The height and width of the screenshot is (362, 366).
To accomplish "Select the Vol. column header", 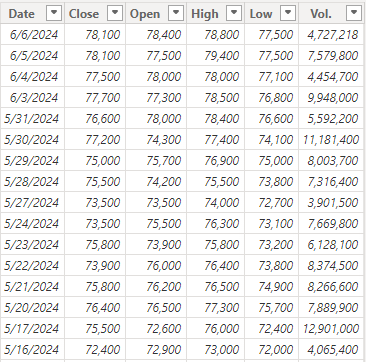I will tap(331, 13).
